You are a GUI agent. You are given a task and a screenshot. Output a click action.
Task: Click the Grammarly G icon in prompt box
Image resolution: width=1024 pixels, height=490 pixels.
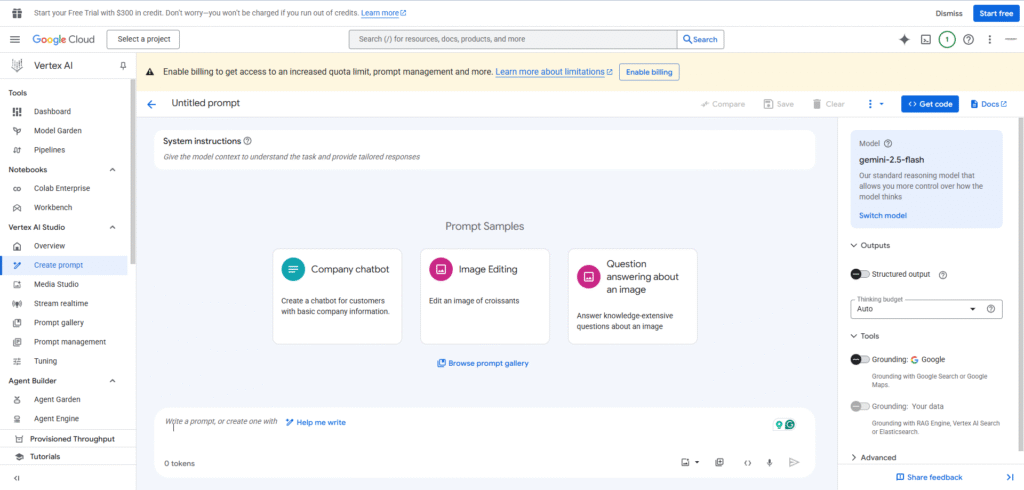(790, 425)
